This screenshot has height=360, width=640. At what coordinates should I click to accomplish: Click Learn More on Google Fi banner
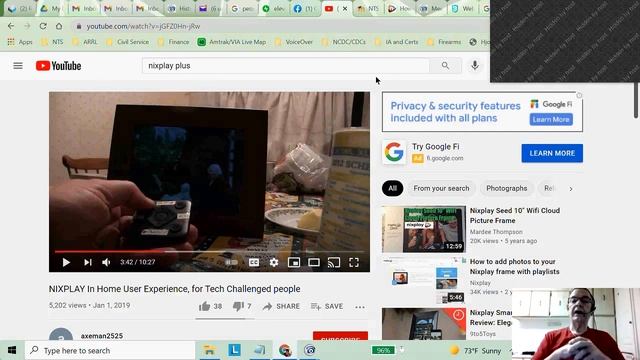coord(551,120)
